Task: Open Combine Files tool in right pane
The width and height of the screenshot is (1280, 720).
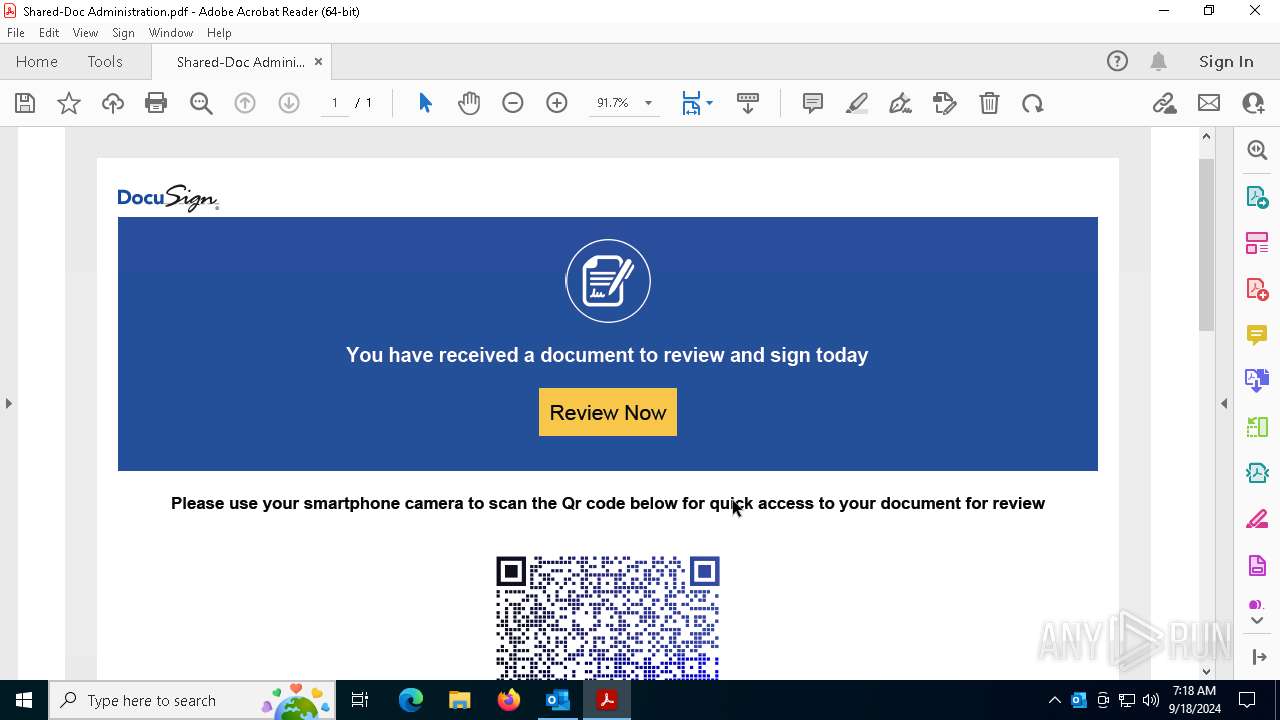Action: [1257, 380]
